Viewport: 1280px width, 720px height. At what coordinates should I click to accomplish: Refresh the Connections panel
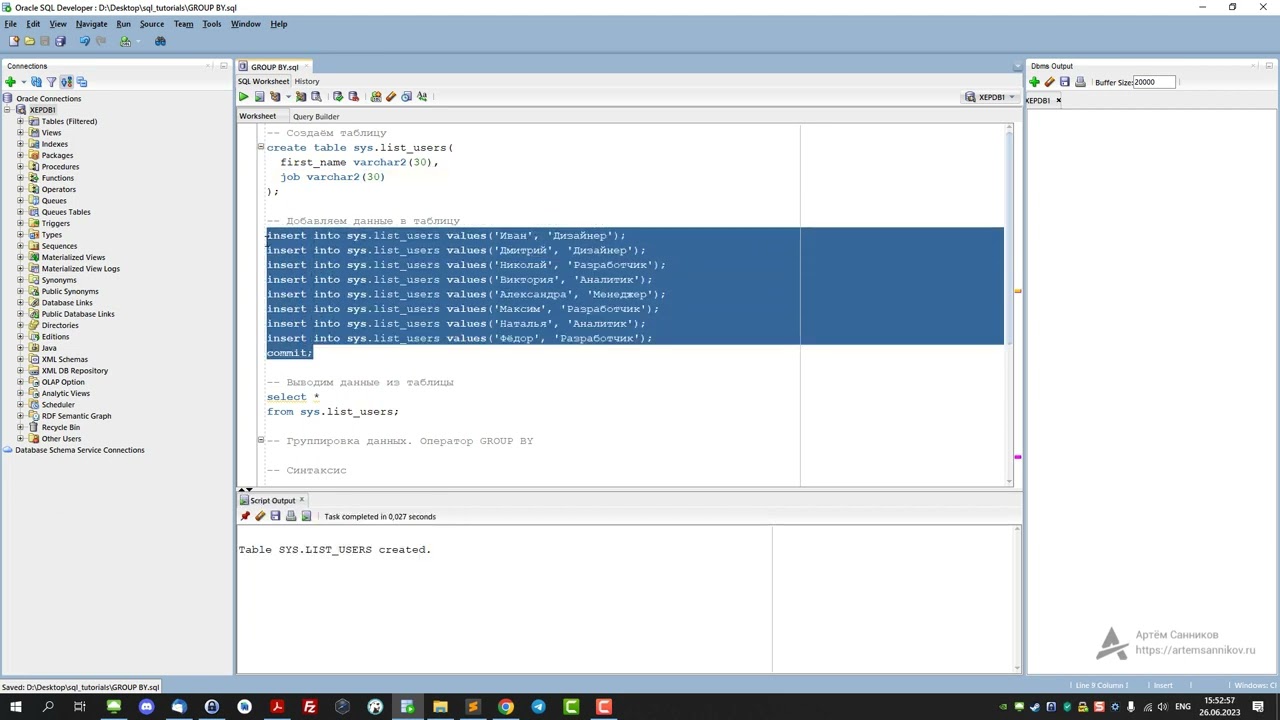point(36,82)
